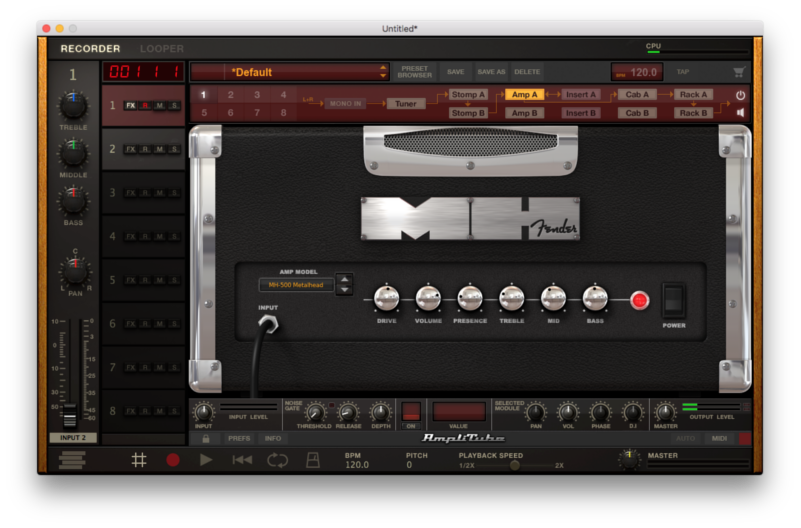This screenshot has height=528, width=801.
Task: Toggle FX on track 1
Action: [131, 106]
